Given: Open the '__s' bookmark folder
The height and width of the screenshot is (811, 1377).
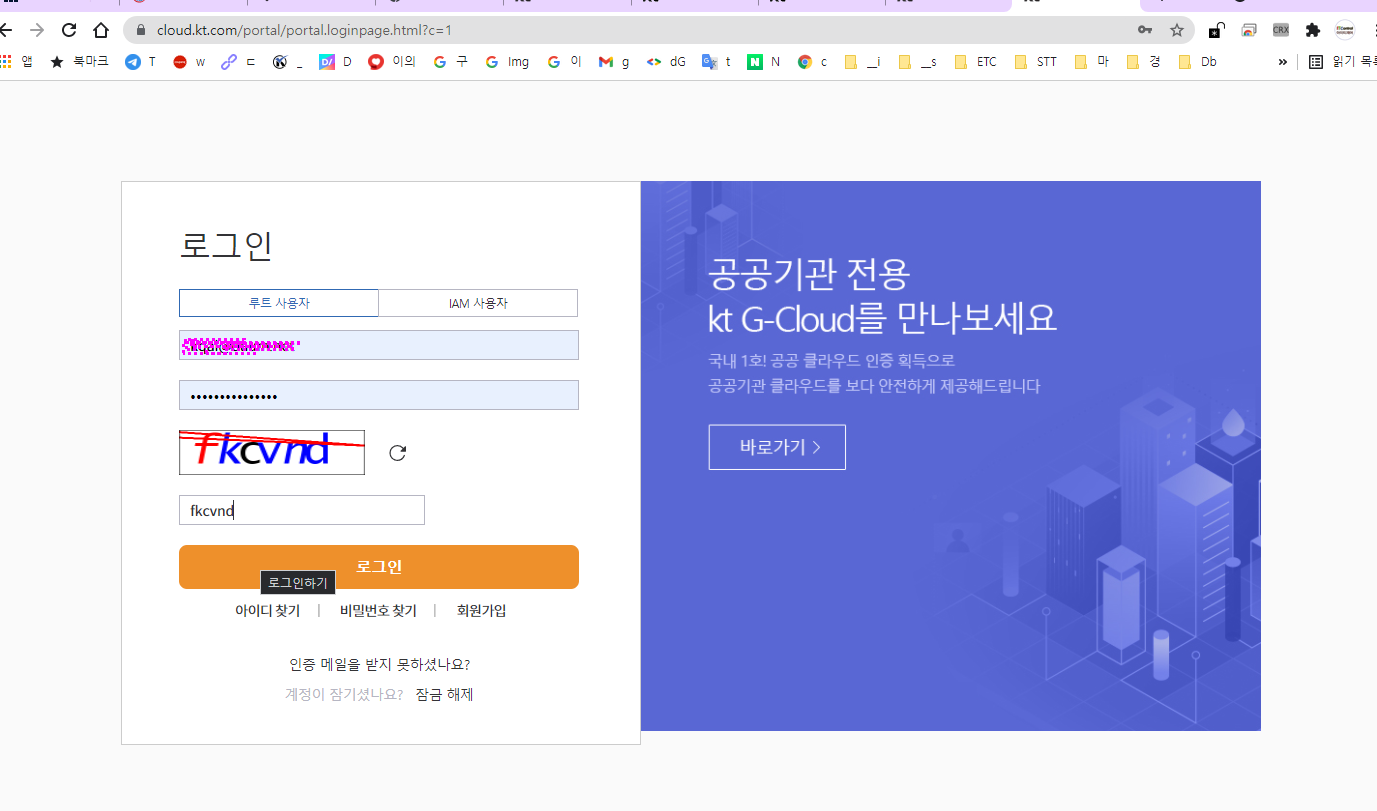Looking at the screenshot, I should [918, 62].
